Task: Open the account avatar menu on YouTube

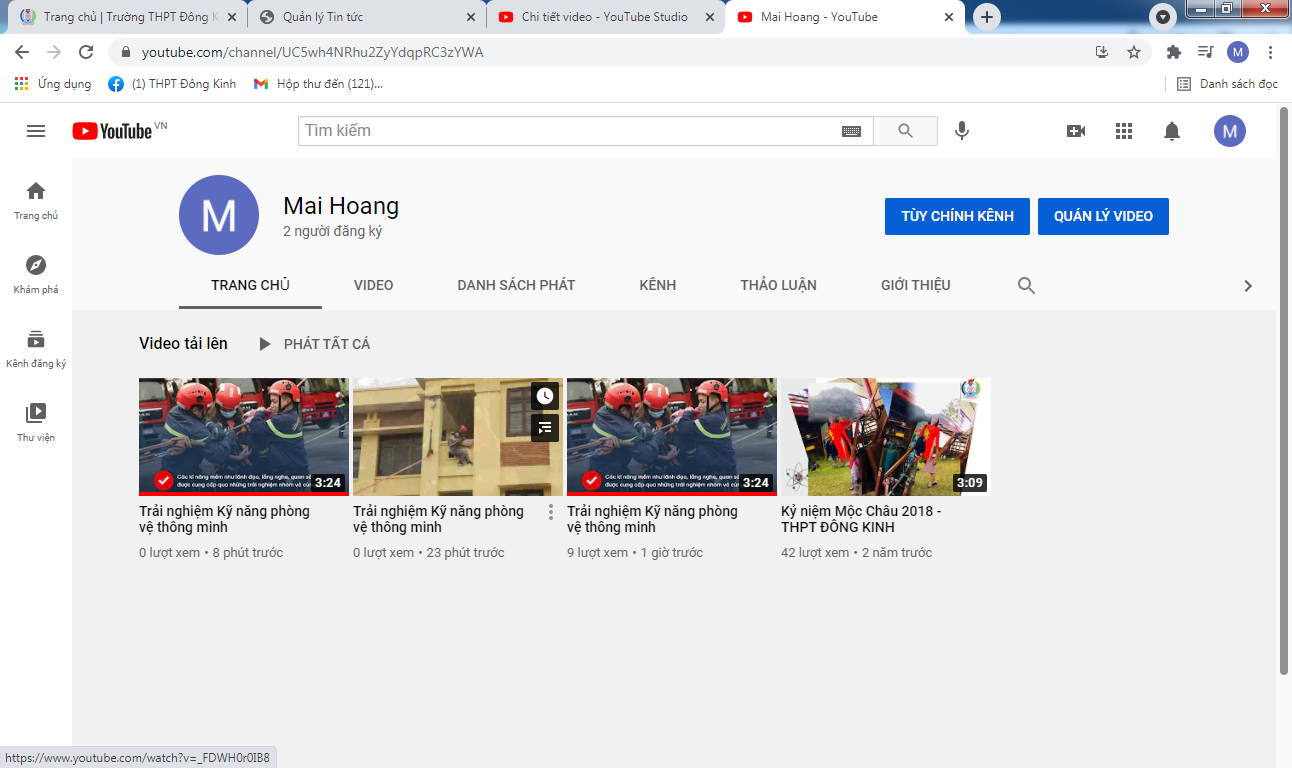Action: coord(1229,131)
